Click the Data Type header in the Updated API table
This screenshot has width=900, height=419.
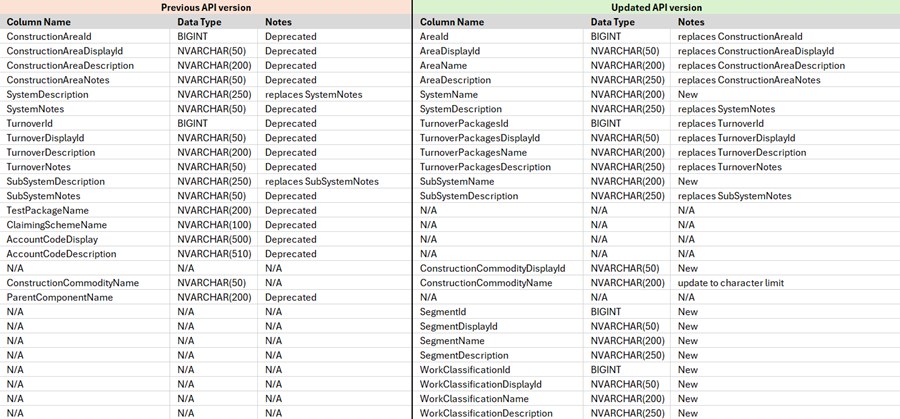pyautogui.click(x=612, y=22)
